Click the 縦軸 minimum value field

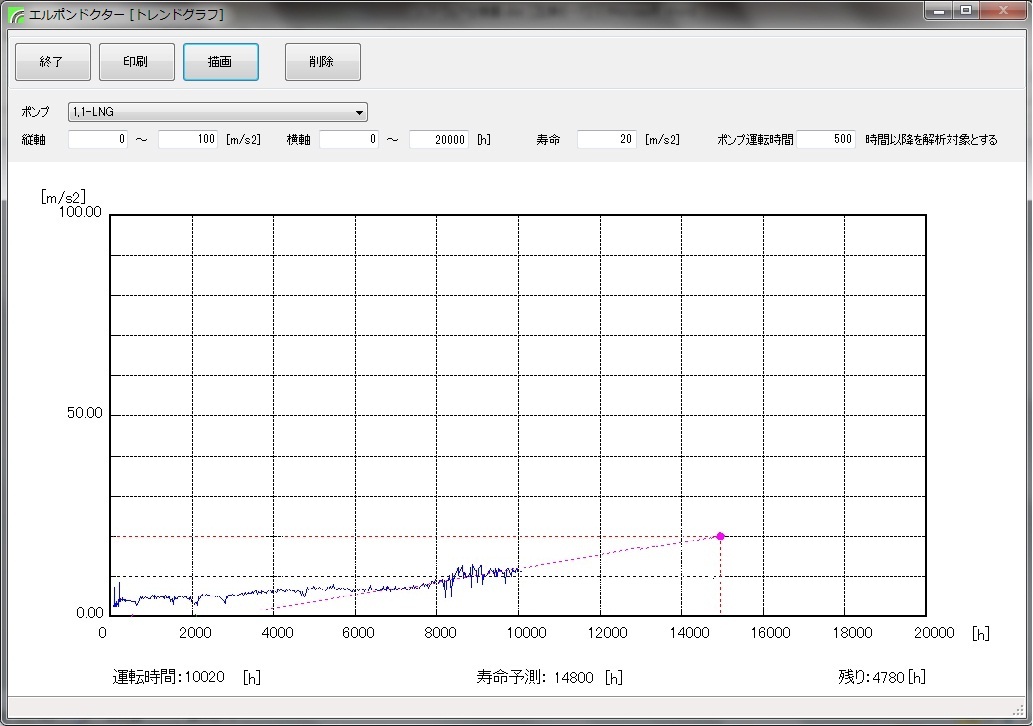point(98,140)
